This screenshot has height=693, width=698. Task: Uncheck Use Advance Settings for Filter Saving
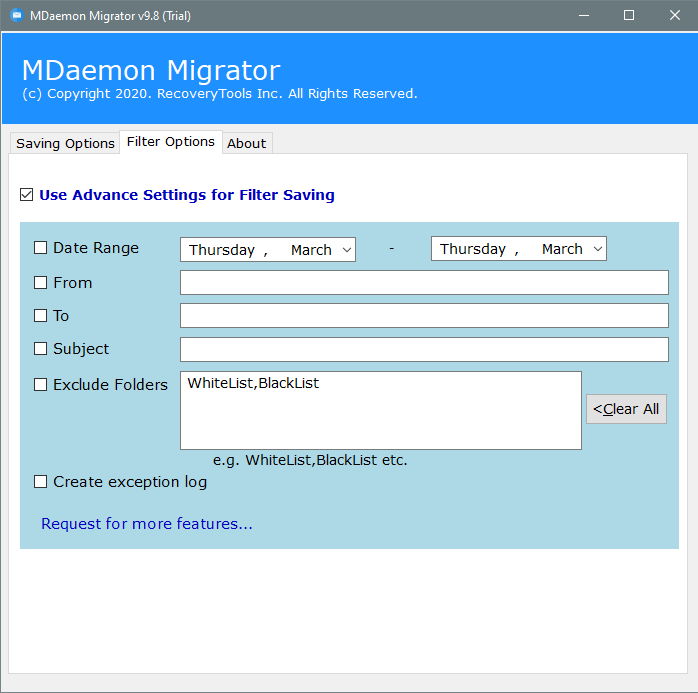tap(26, 195)
